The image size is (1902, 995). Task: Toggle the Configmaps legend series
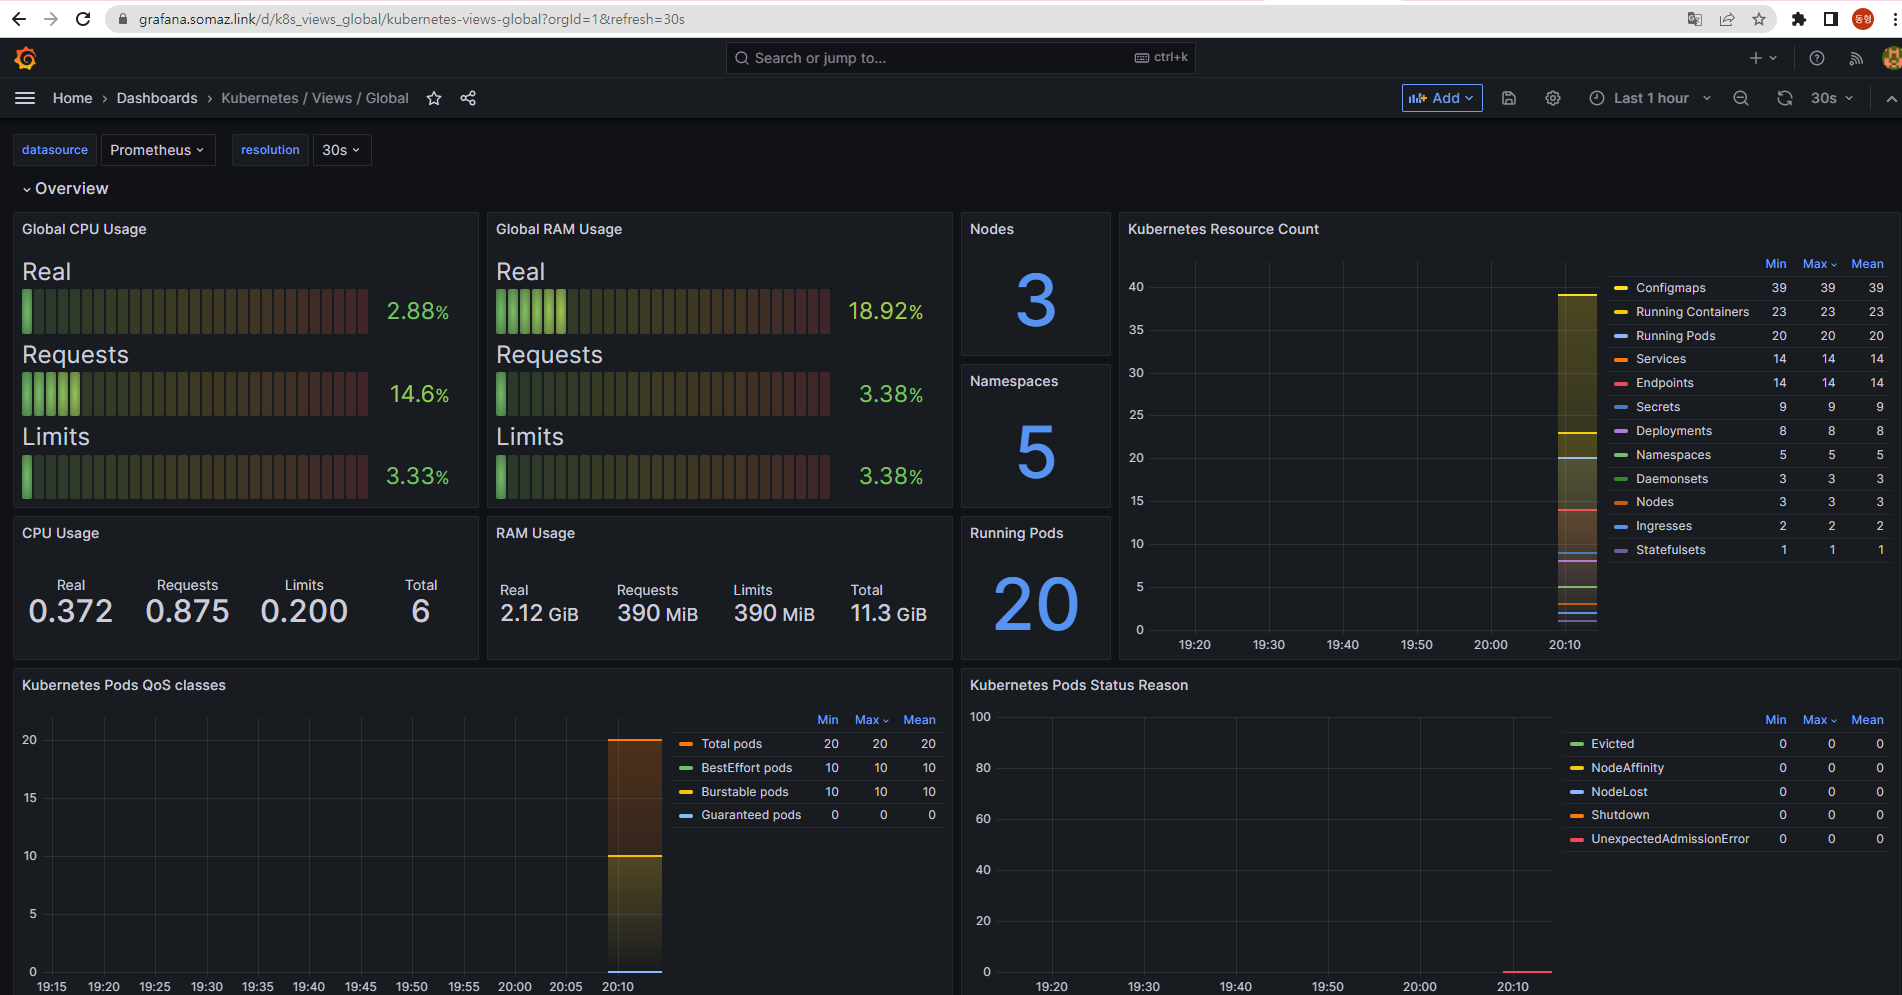1670,288
